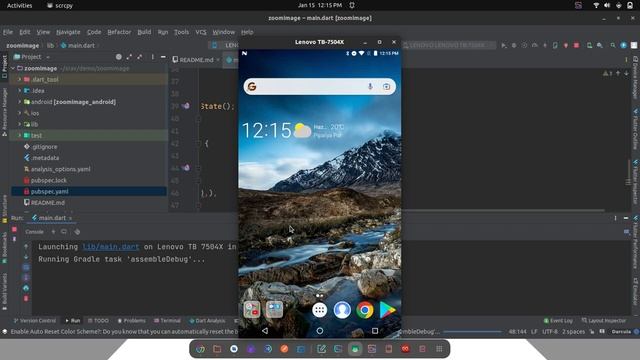
Task: Expand the test folder
Action: tap(19, 136)
